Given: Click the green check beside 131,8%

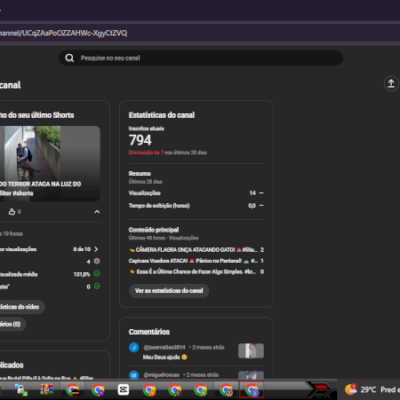Looking at the screenshot, I should point(97,274).
